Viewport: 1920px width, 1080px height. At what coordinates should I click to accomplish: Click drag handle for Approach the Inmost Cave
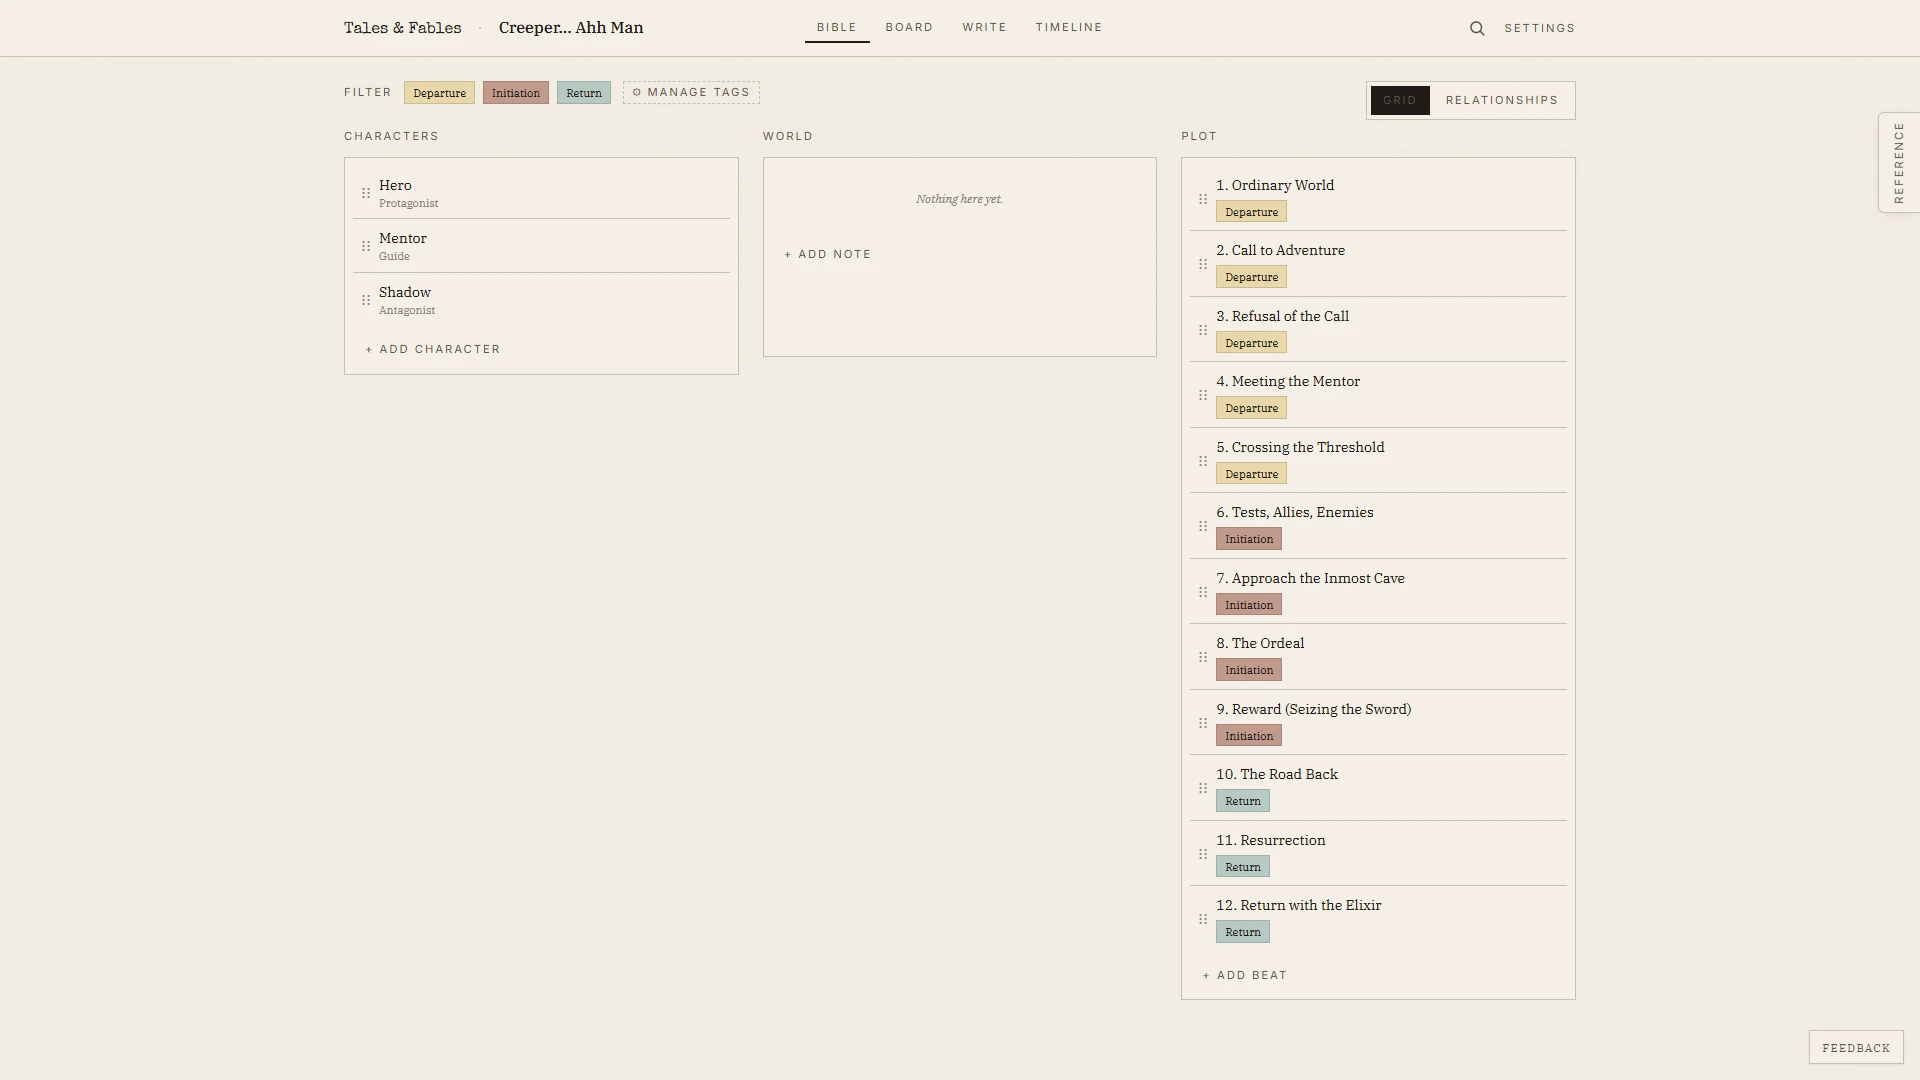(x=1203, y=592)
